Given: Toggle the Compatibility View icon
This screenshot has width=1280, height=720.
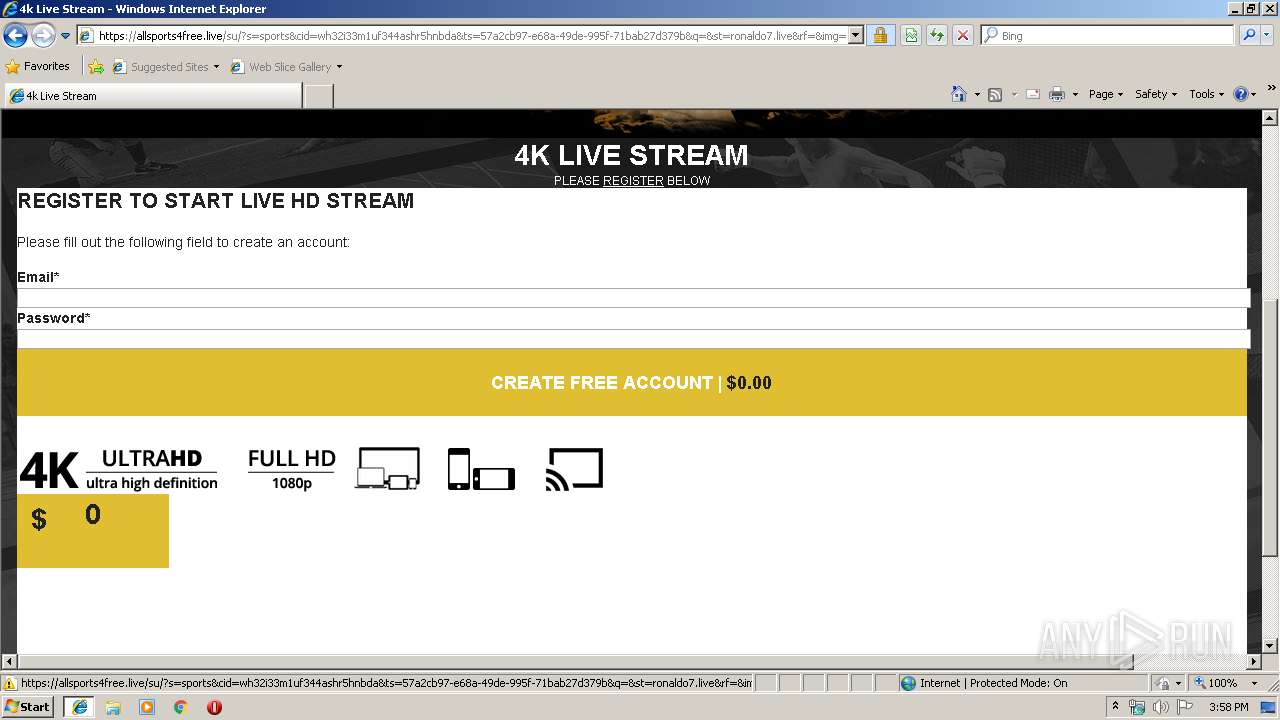Looking at the screenshot, I should click(911, 36).
